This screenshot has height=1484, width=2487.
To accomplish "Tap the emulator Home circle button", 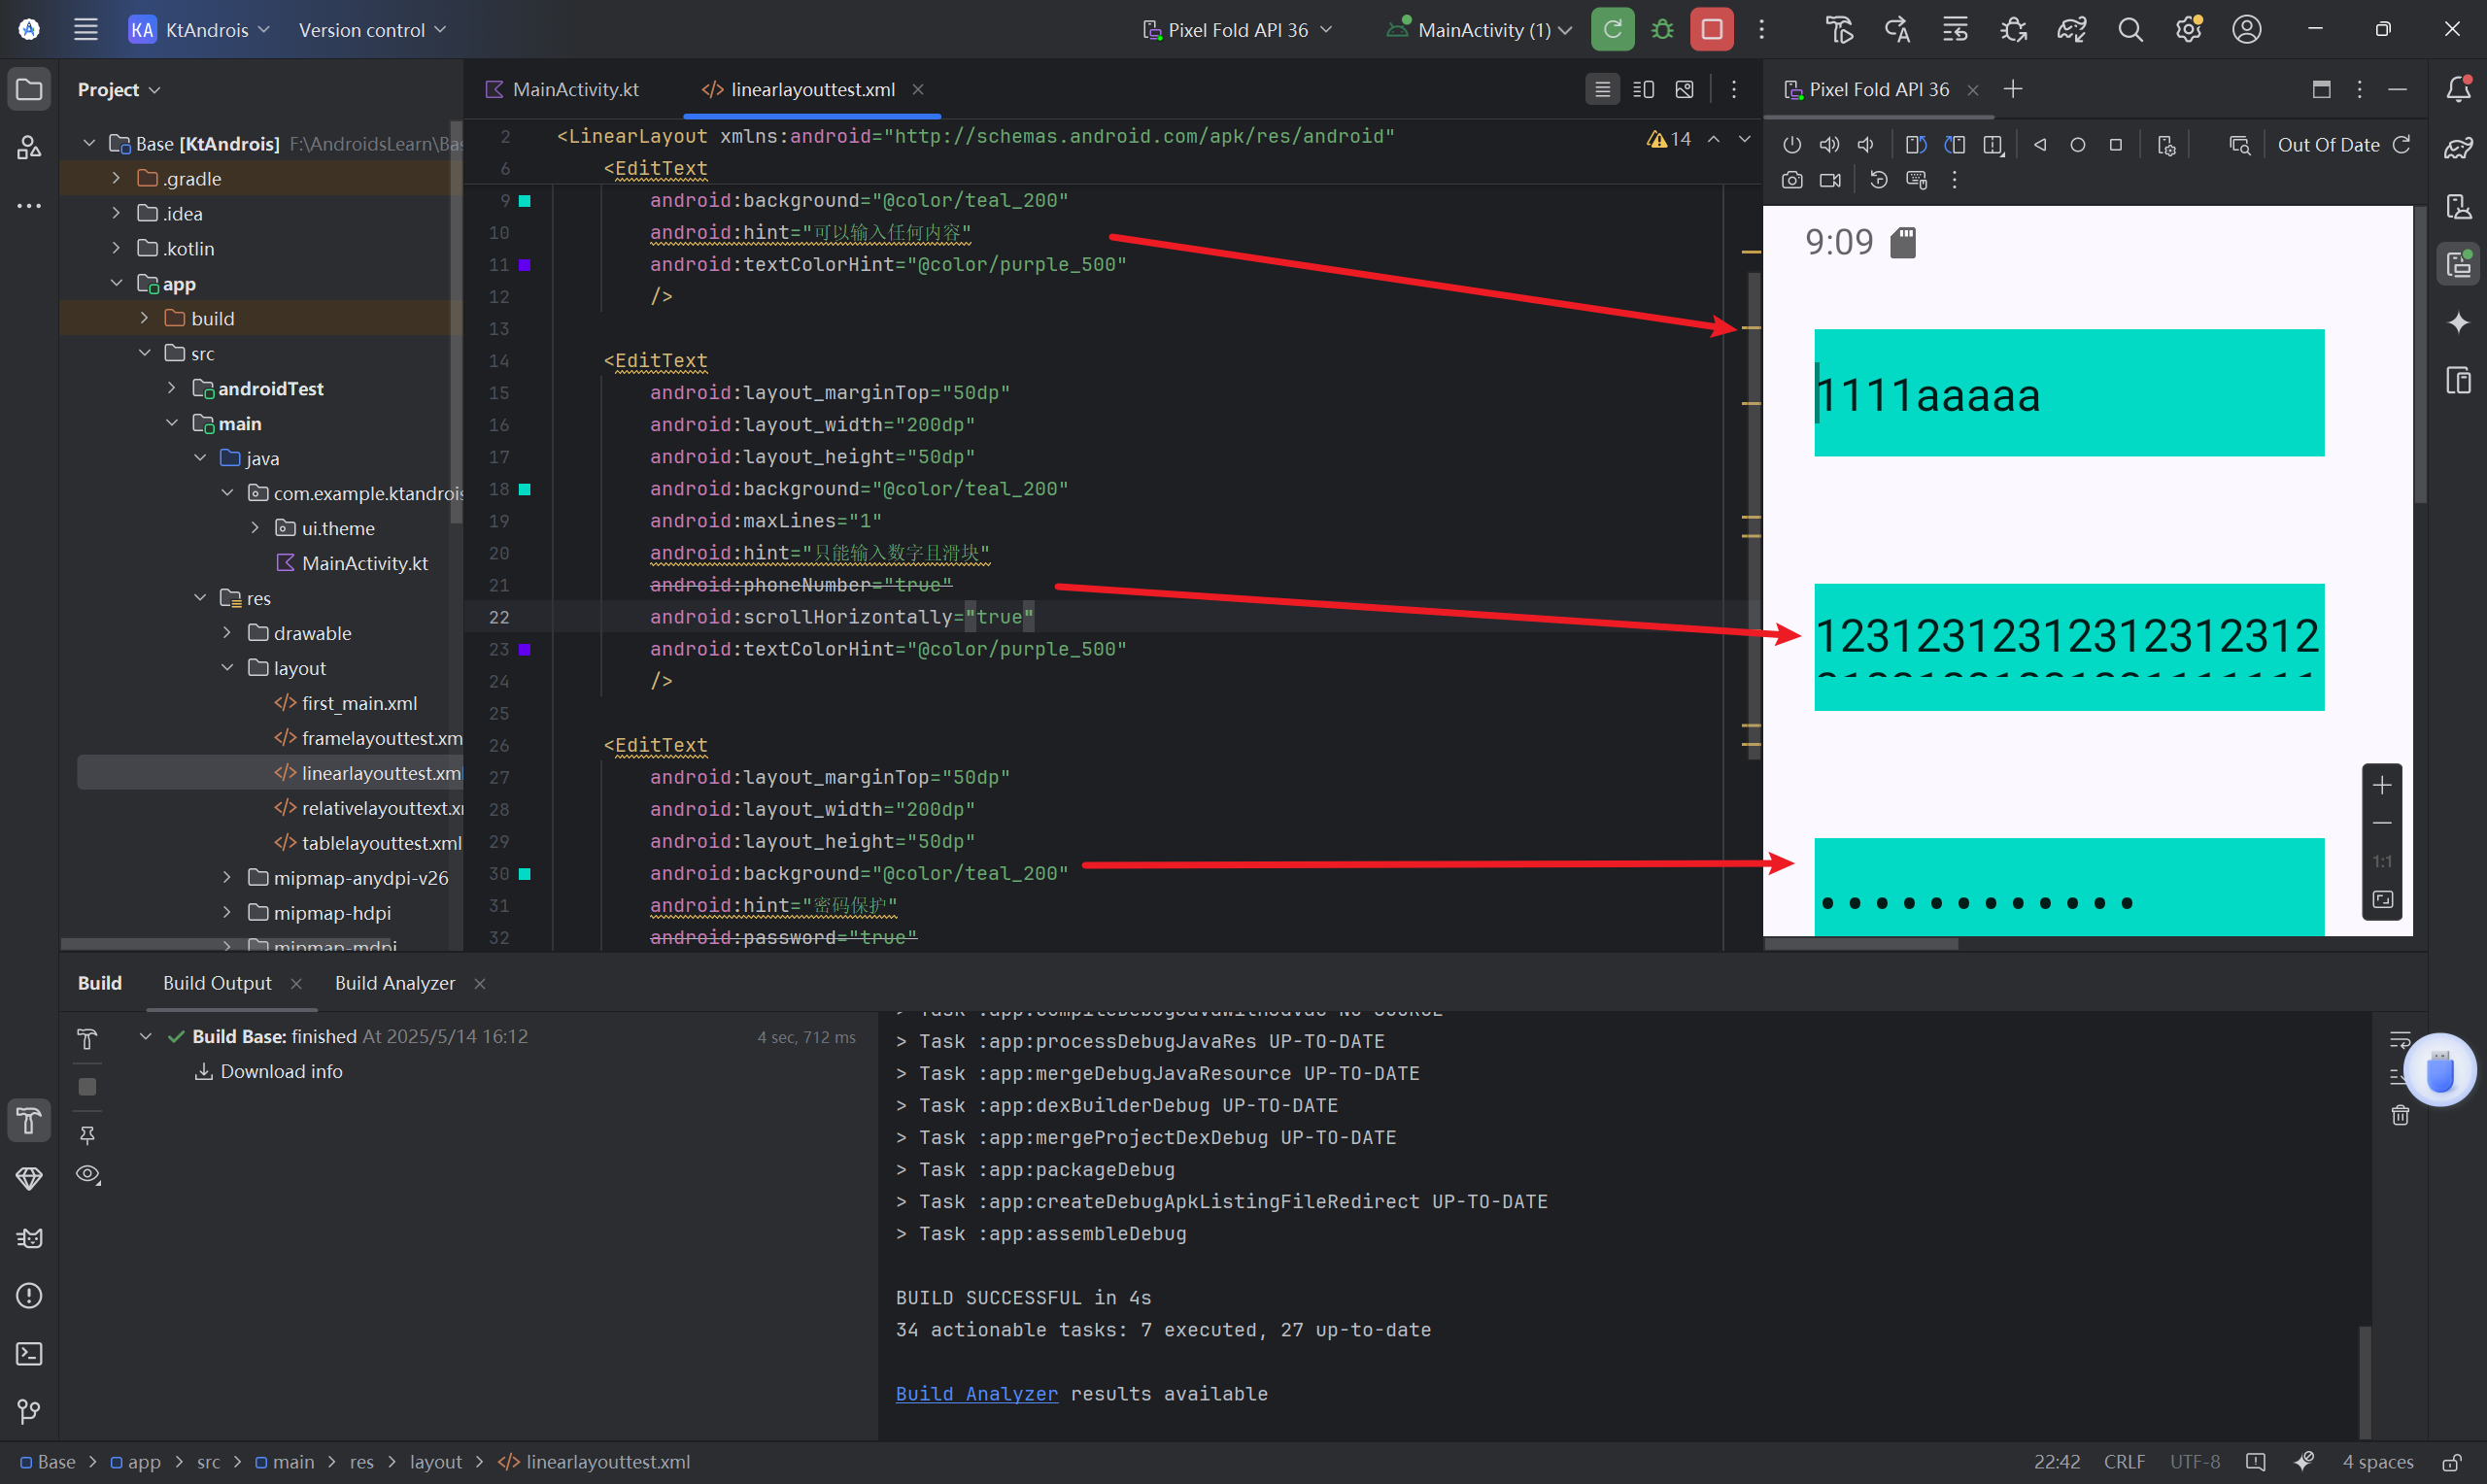I will pos(2077,145).
